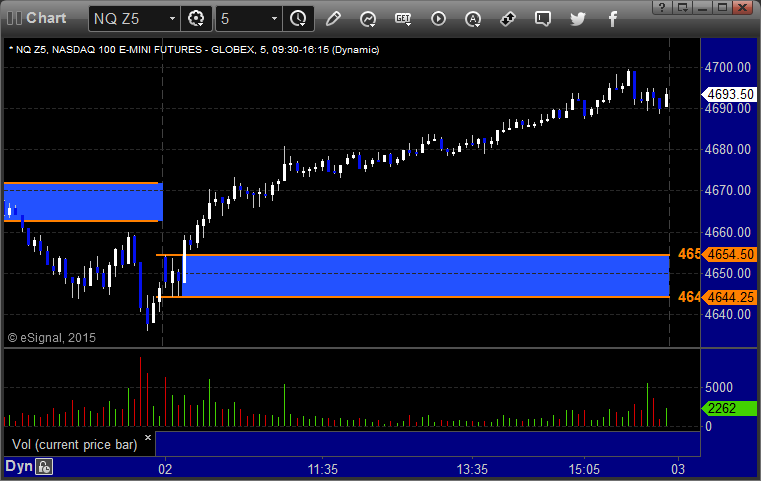
Task: Click the 5000 volume axis label
Action: pyautogui.click(x=719, y=387)
